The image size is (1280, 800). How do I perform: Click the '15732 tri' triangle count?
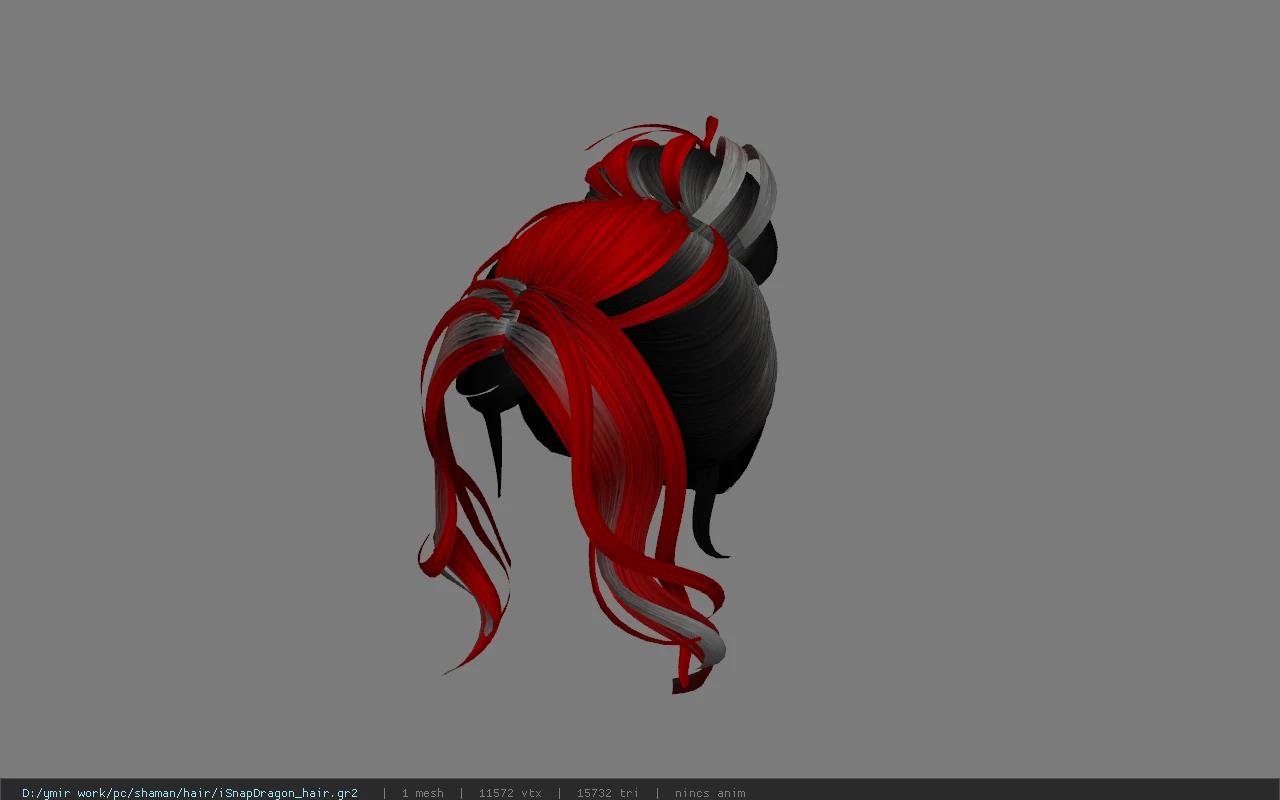pyautogui.click(x=607, y=793)
